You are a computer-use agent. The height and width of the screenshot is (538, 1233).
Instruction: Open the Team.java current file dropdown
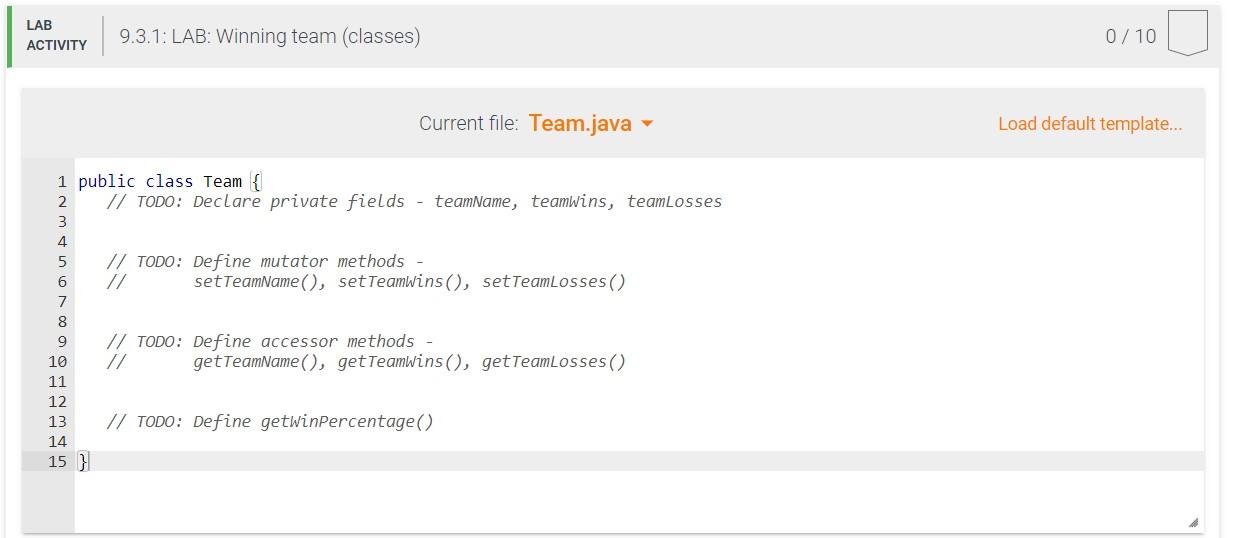click(590, 124)
